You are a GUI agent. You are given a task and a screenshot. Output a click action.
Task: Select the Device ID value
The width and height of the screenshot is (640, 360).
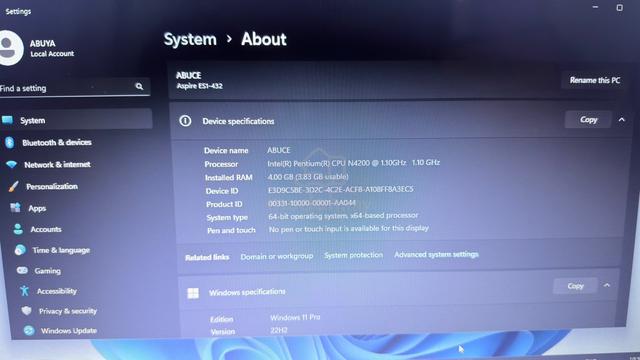tap(340, 189)
